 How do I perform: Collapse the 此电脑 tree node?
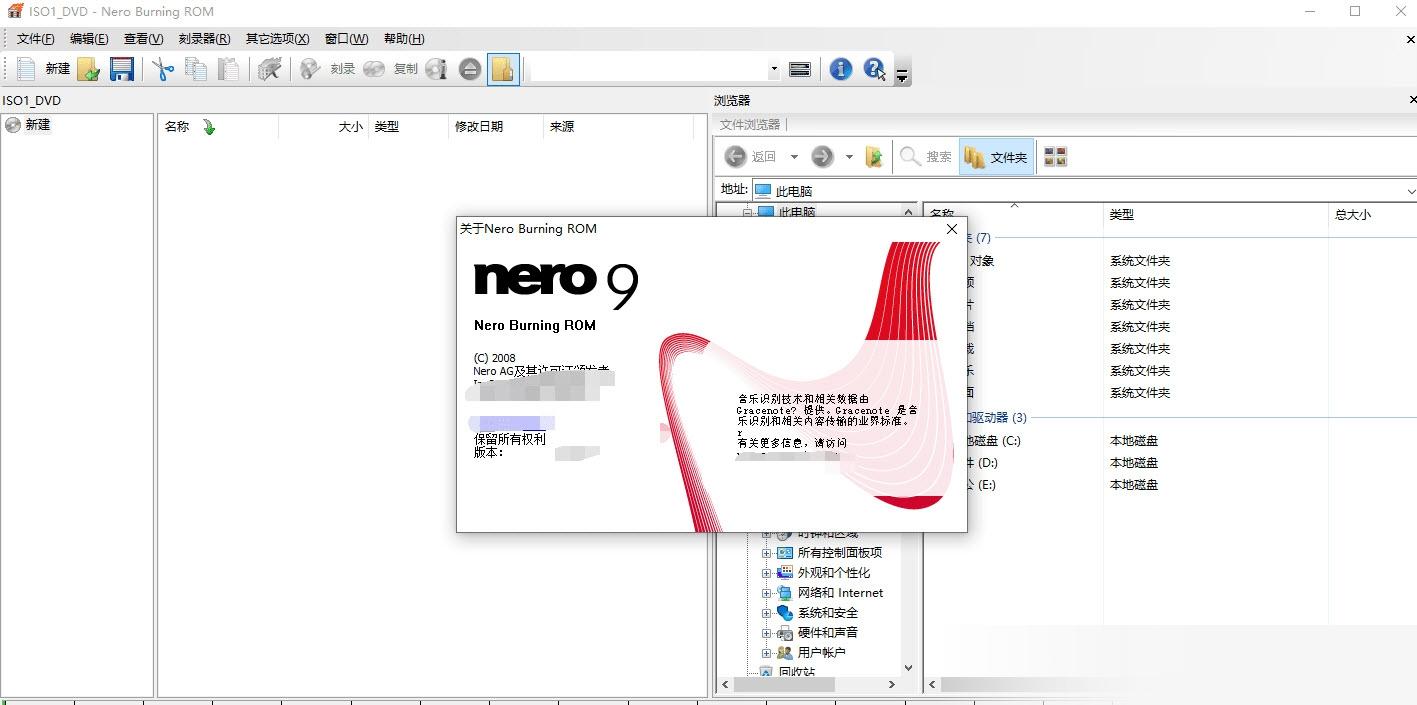(746, 213)
